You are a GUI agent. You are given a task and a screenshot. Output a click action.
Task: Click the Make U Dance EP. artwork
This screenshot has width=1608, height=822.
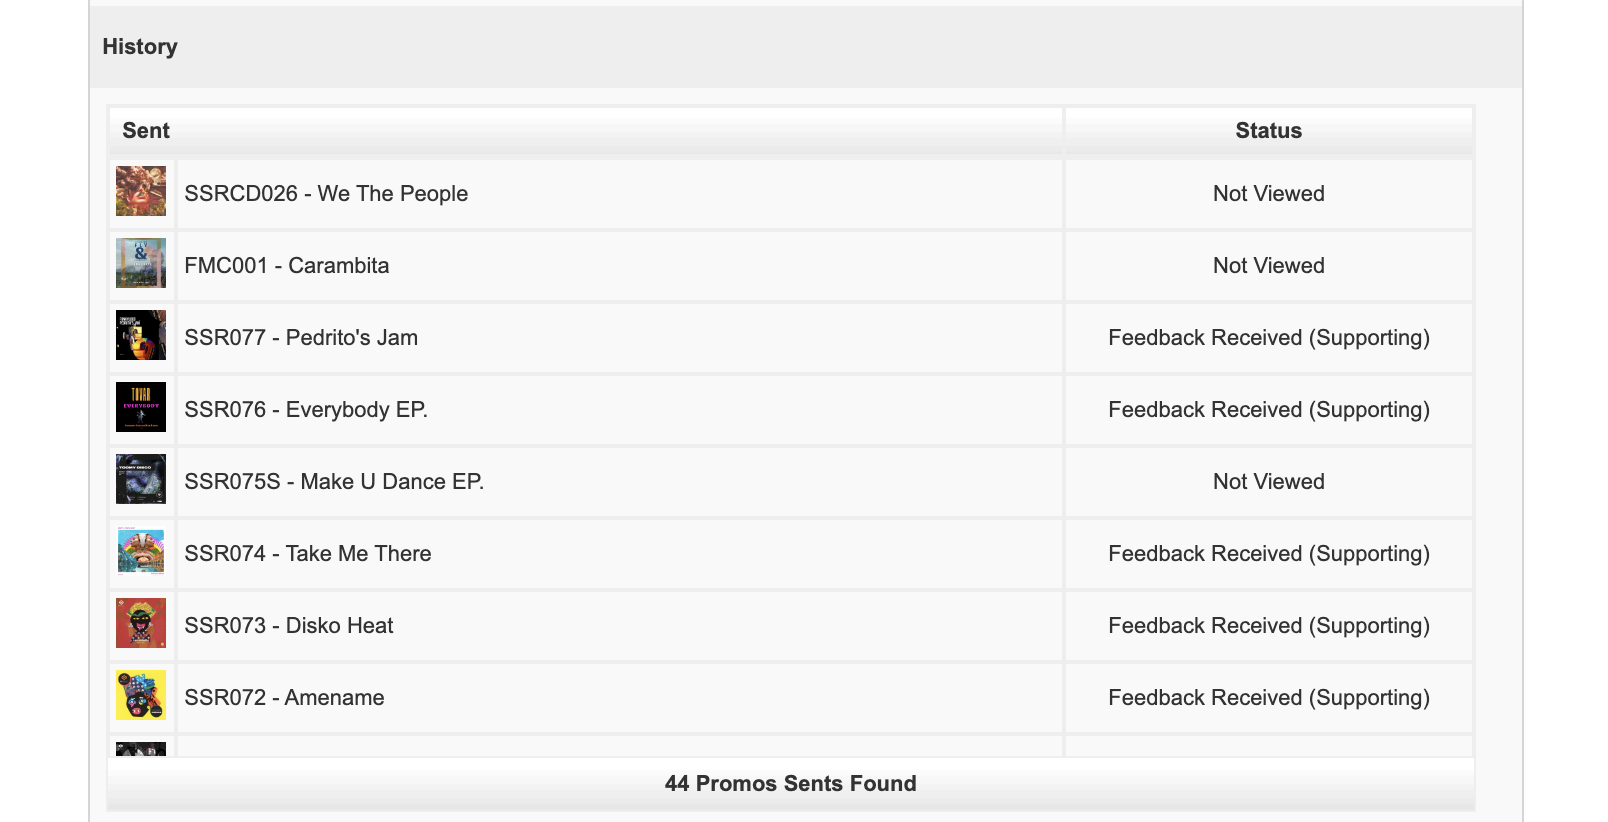(141, 479)
